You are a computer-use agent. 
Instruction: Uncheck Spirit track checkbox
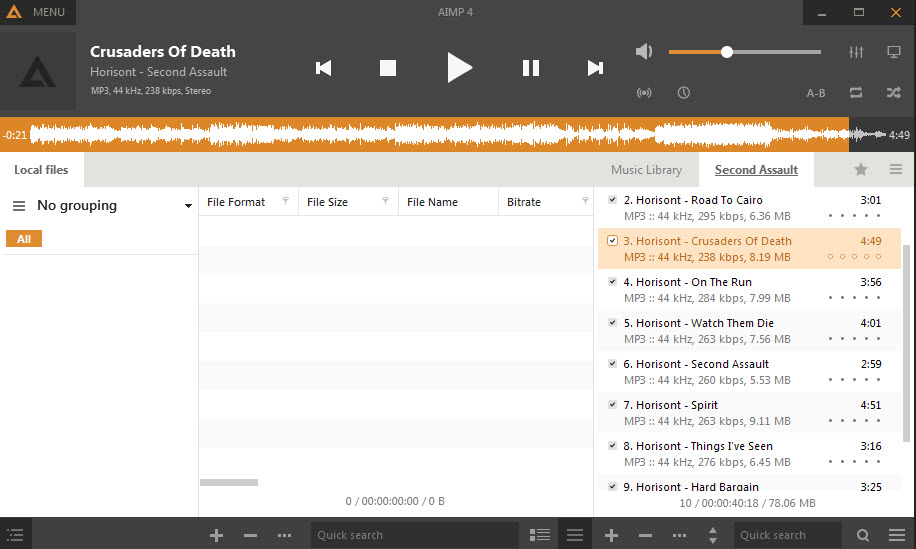point(612,404)
